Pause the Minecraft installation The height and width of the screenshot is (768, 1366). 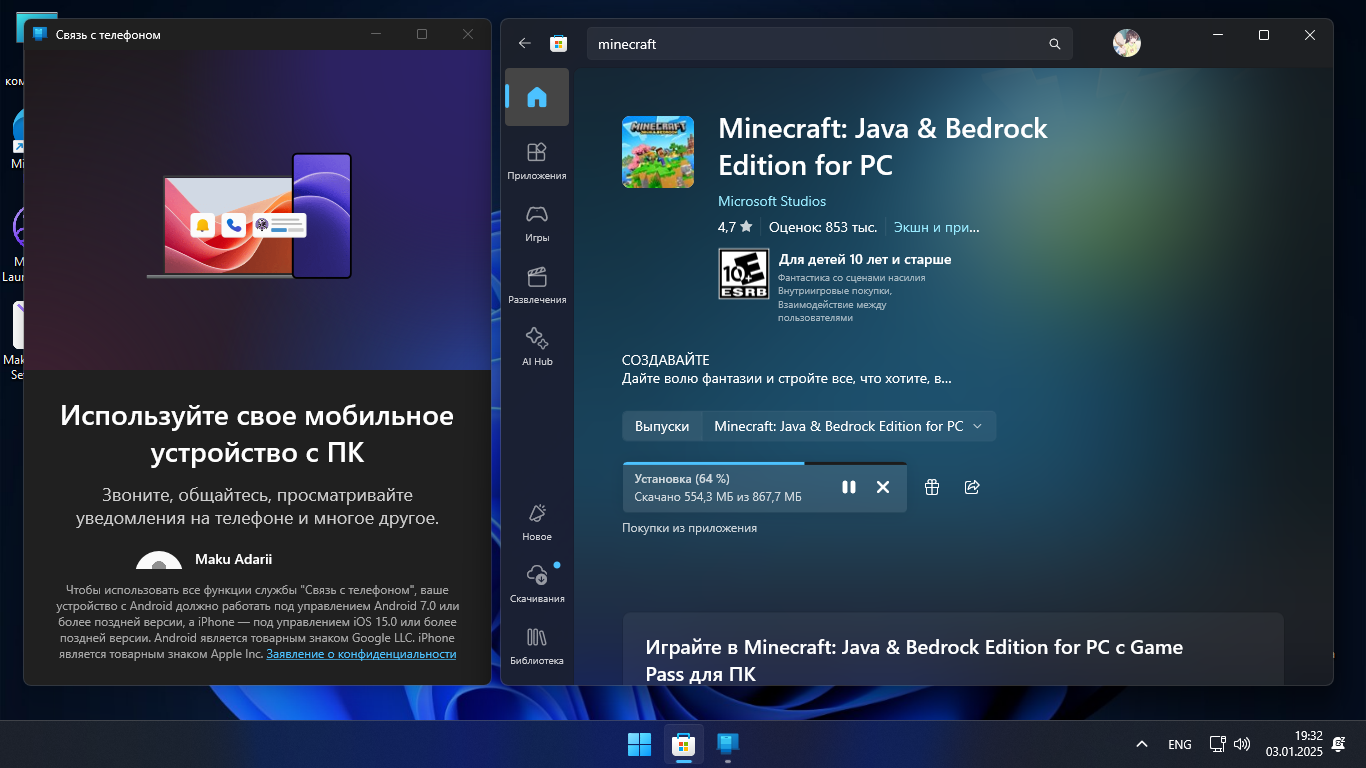coord(849,487)
